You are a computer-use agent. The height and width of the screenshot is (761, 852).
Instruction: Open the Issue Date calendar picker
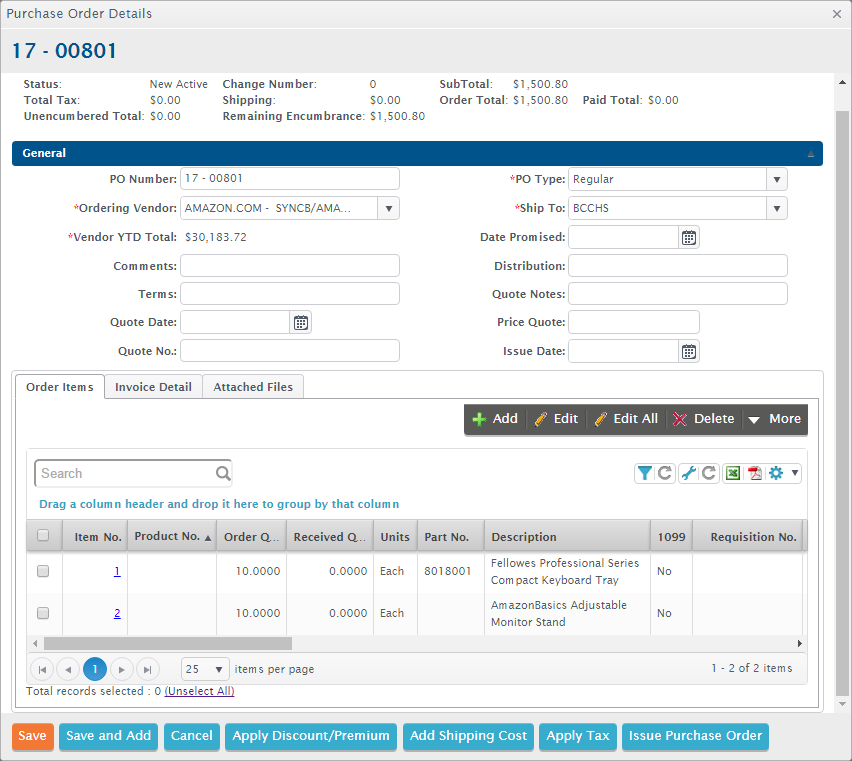[688, 351]
